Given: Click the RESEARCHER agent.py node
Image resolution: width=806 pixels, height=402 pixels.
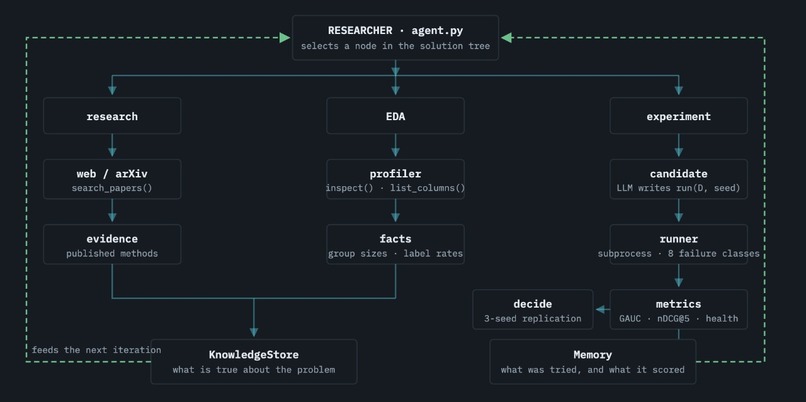Looking at the screenshot, I should [x=395, y=38].
